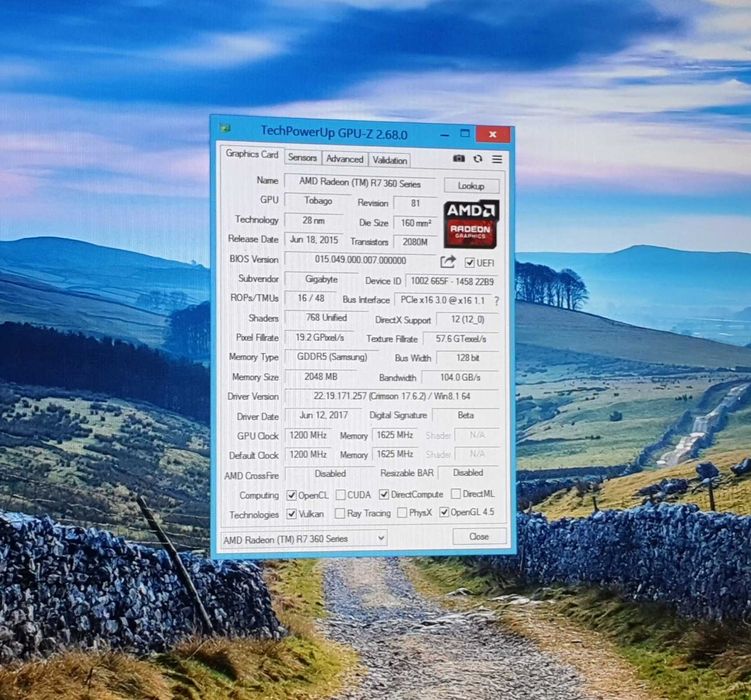Click the Technology value 28 nm

click(314, 220)
